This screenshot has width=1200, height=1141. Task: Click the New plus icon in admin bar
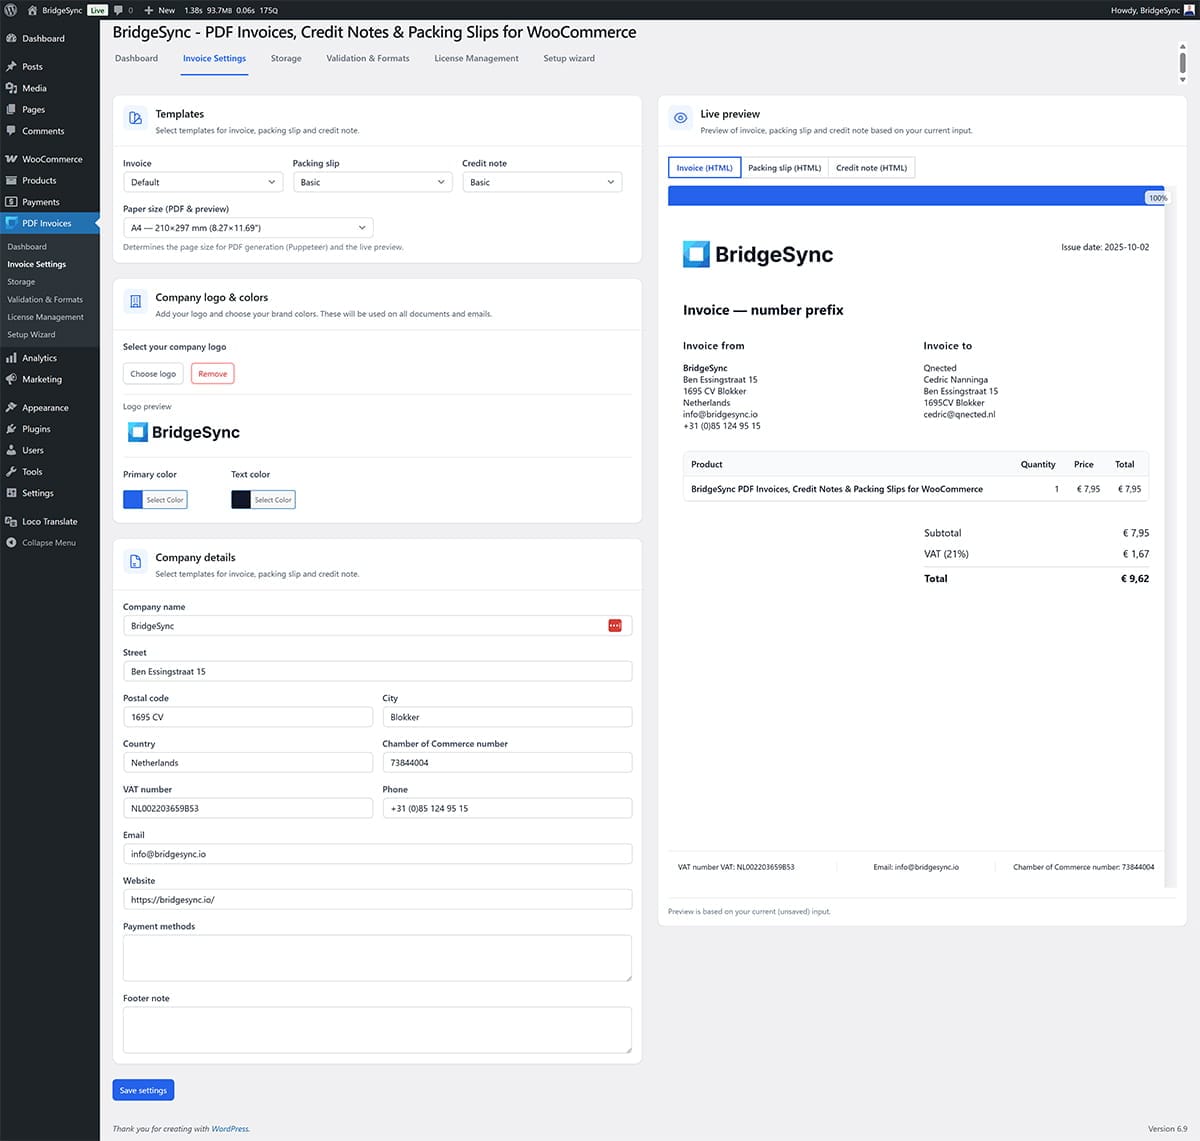click(148, 10)
